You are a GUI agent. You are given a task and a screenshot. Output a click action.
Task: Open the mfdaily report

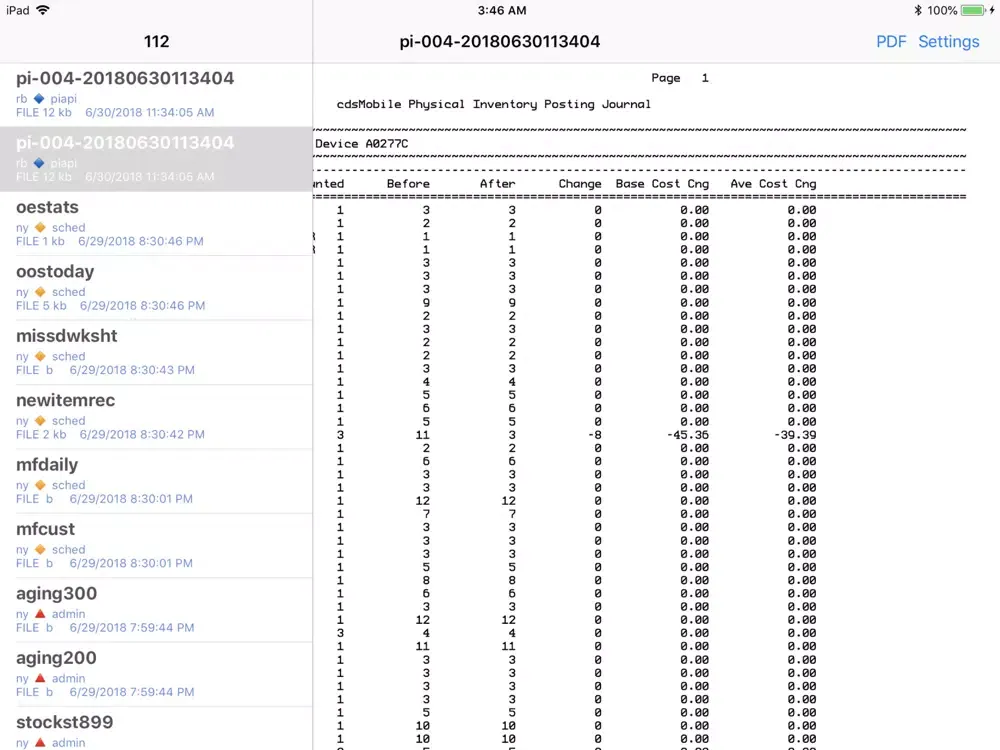tap(156, 481)
